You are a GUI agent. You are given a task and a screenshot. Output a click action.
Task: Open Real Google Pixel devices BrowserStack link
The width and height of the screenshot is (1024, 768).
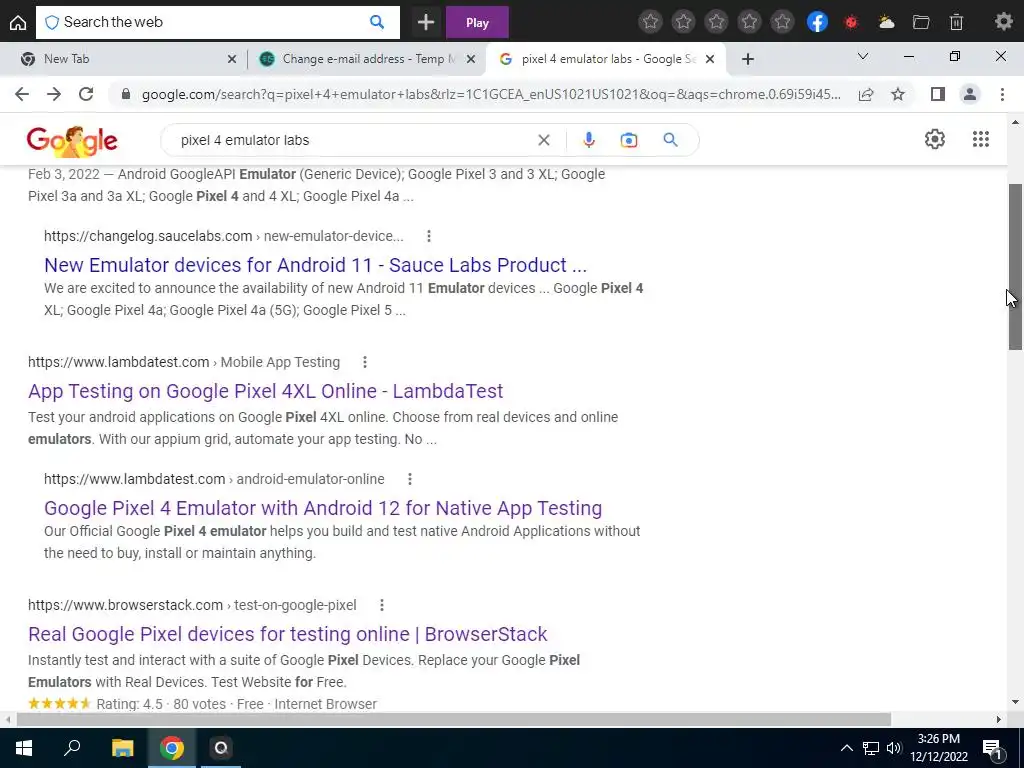[287, 633]
